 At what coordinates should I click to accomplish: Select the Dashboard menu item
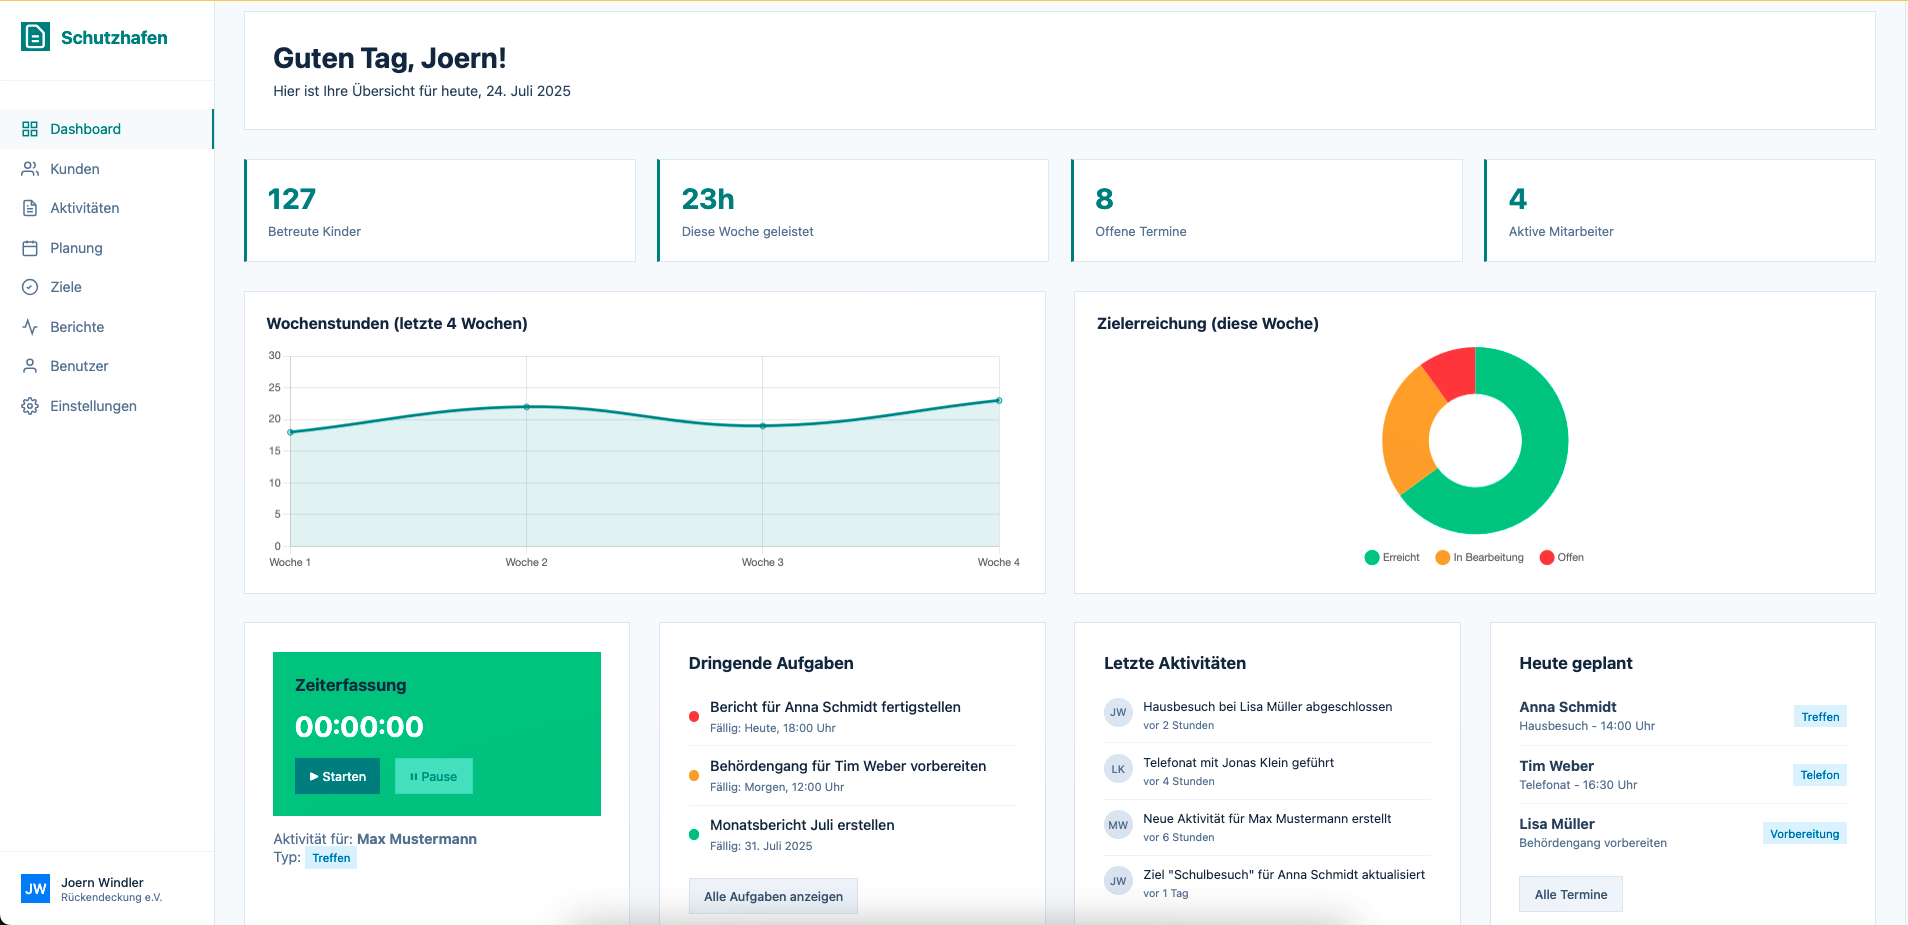[85, 129]
